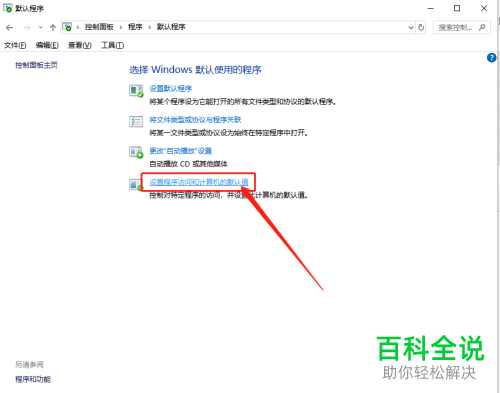The width and height of the screenshot is (500, 393).
Task: Click the program access defaults icon
Action: [135, 184]
